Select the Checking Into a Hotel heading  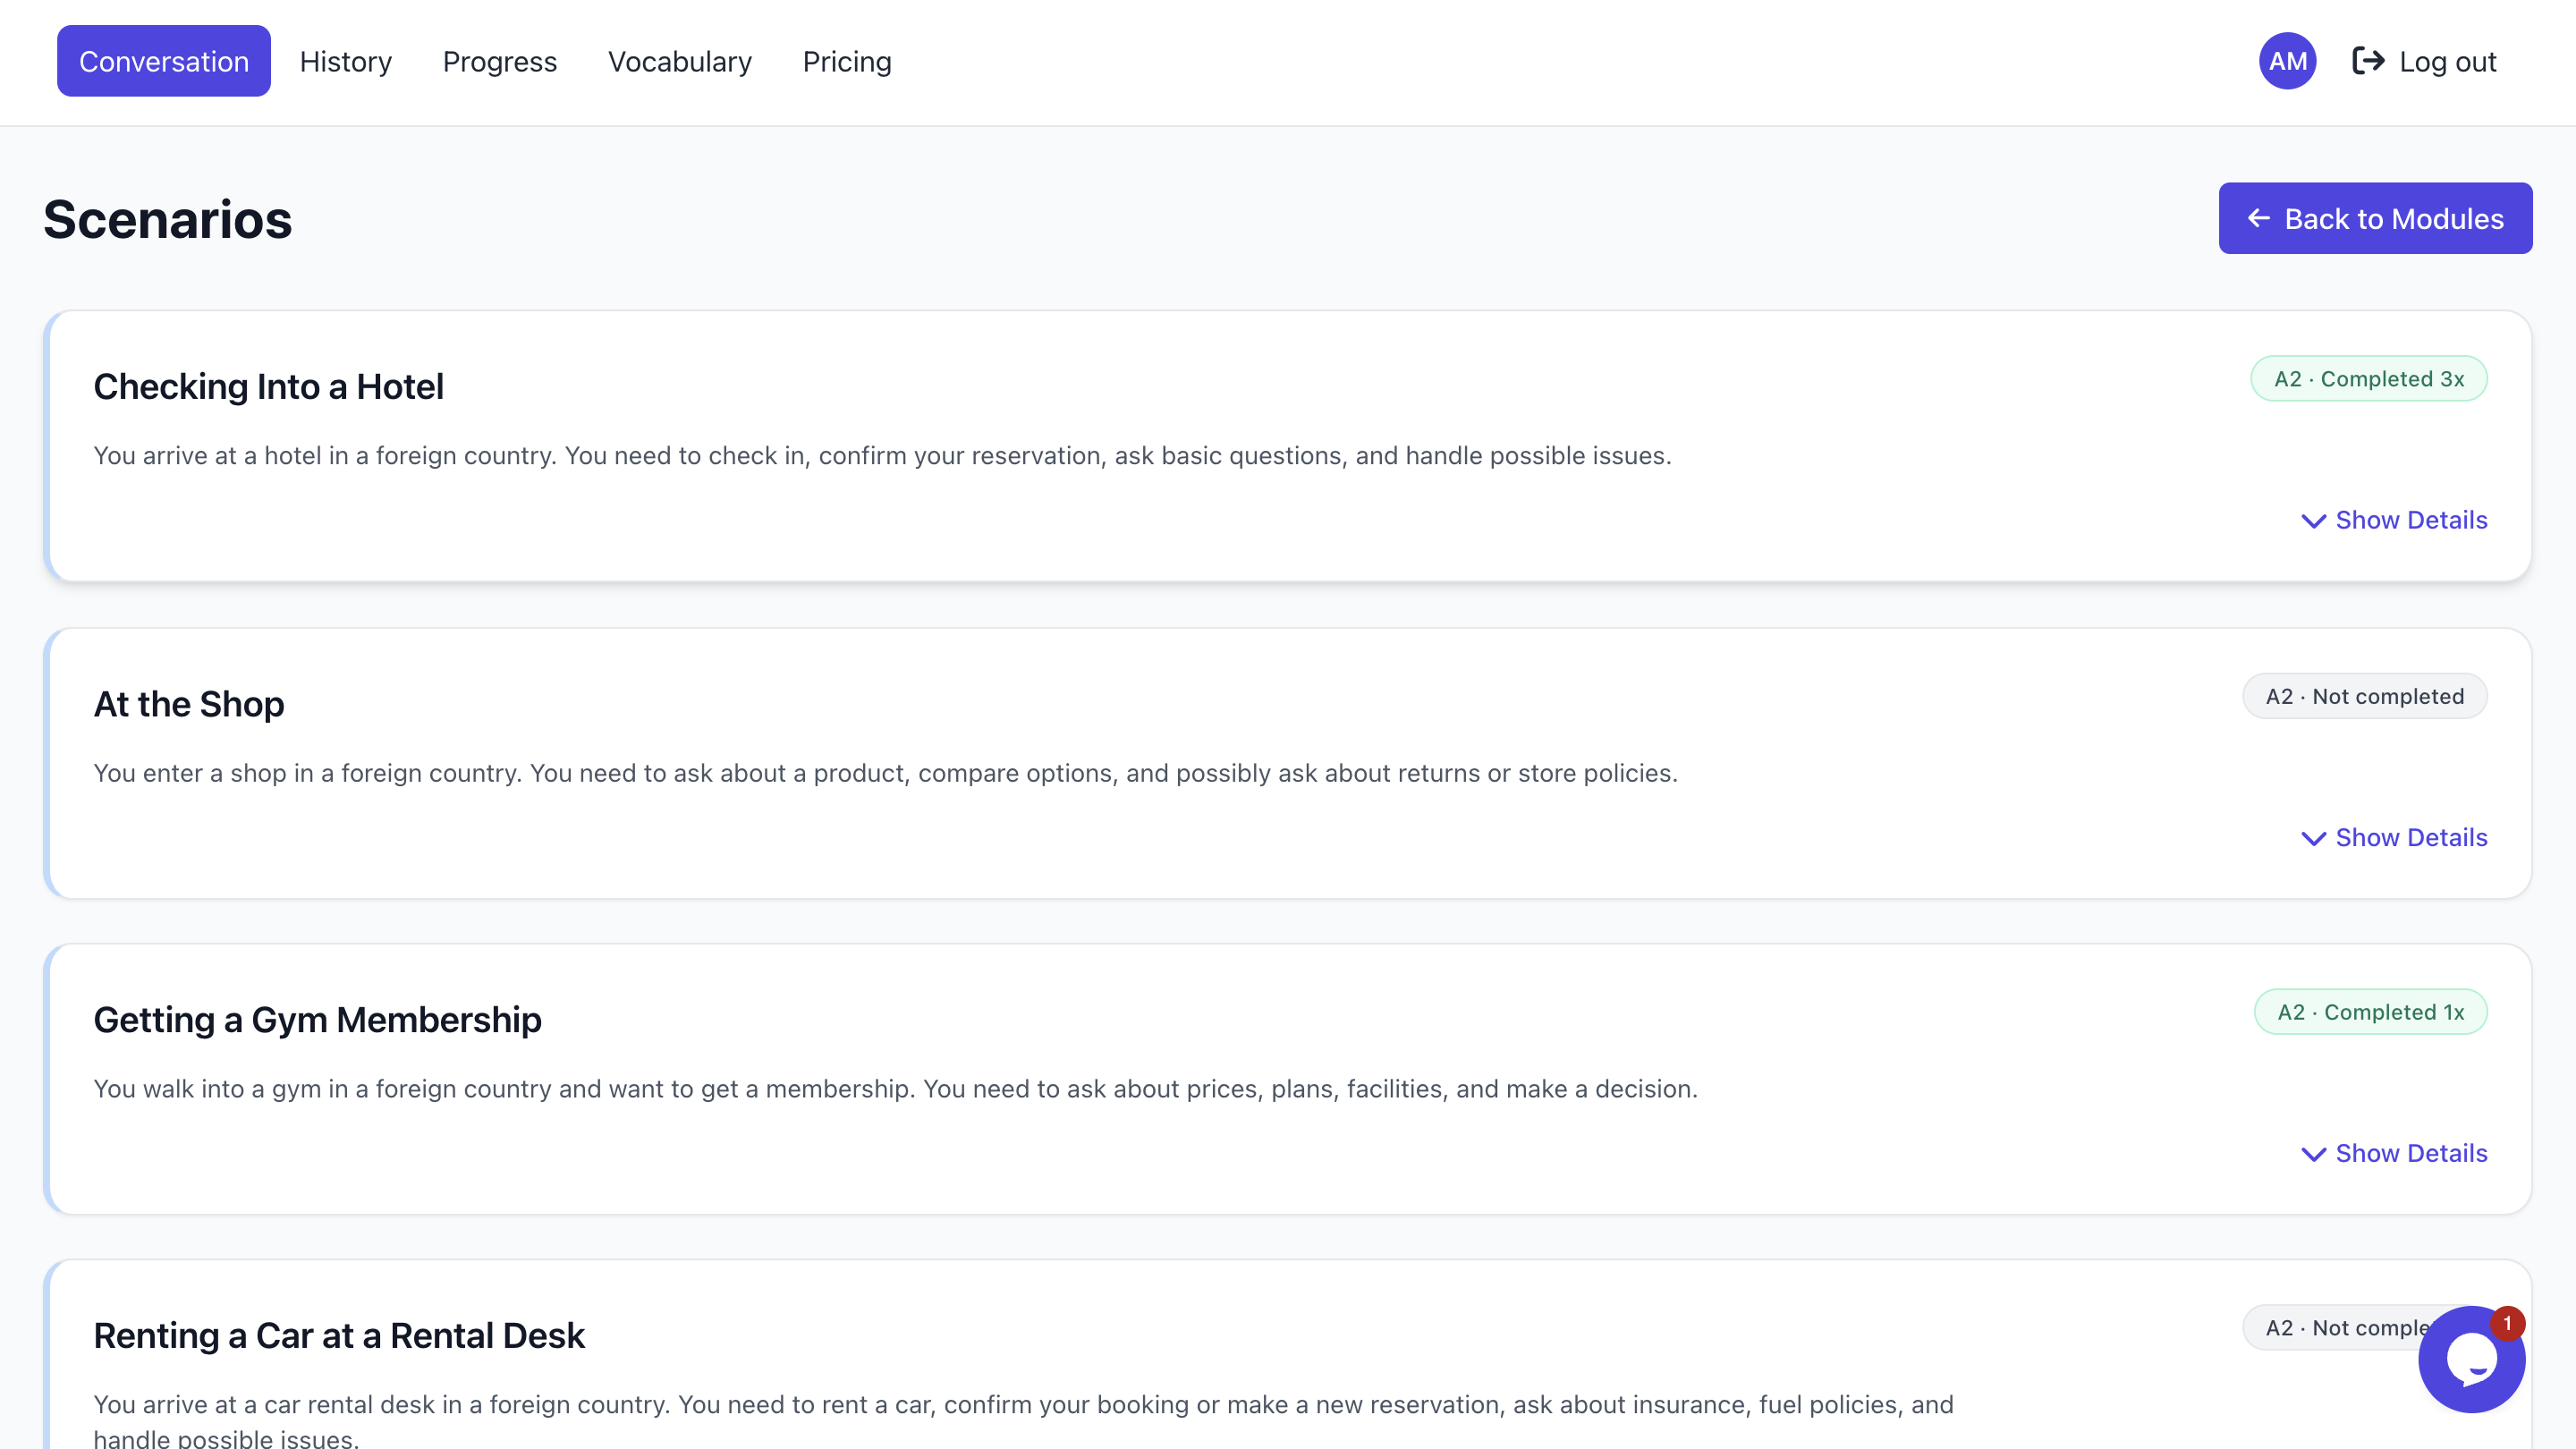268,386
